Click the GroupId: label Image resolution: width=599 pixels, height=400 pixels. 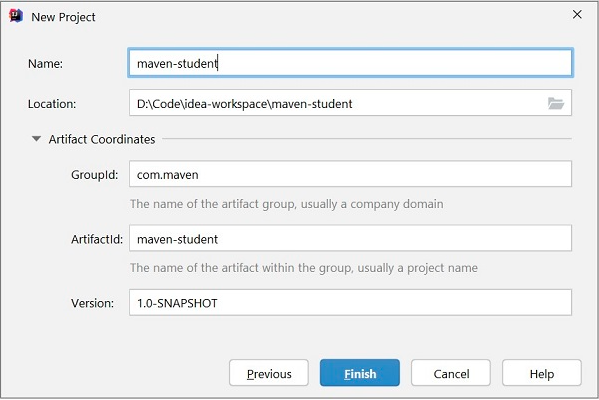tap(95, 175)
